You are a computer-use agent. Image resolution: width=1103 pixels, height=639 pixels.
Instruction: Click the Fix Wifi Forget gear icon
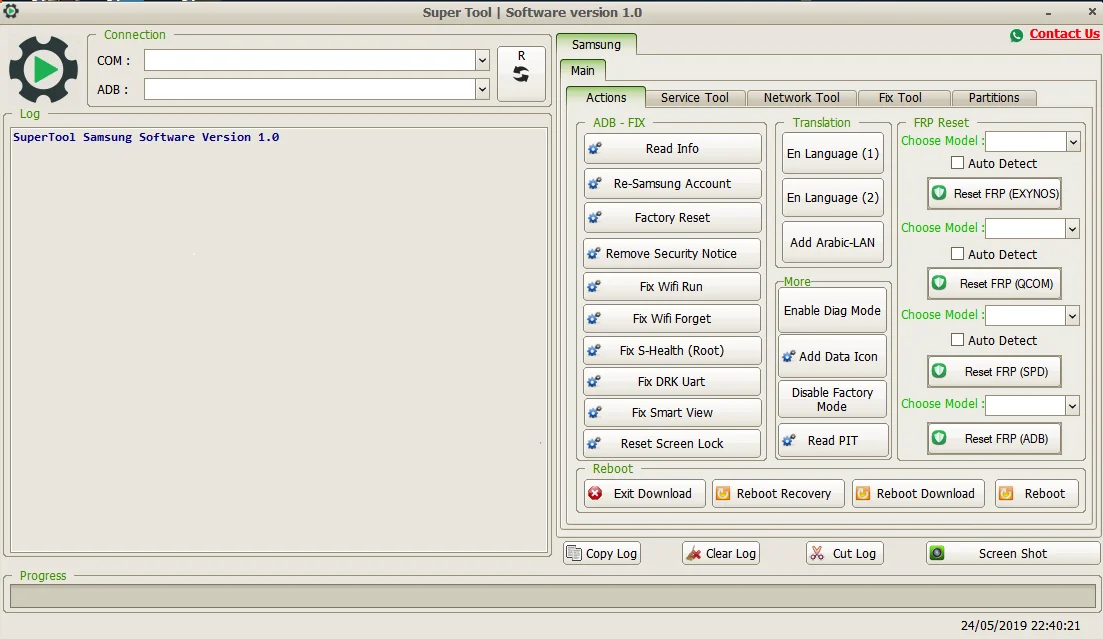point(594,319)
